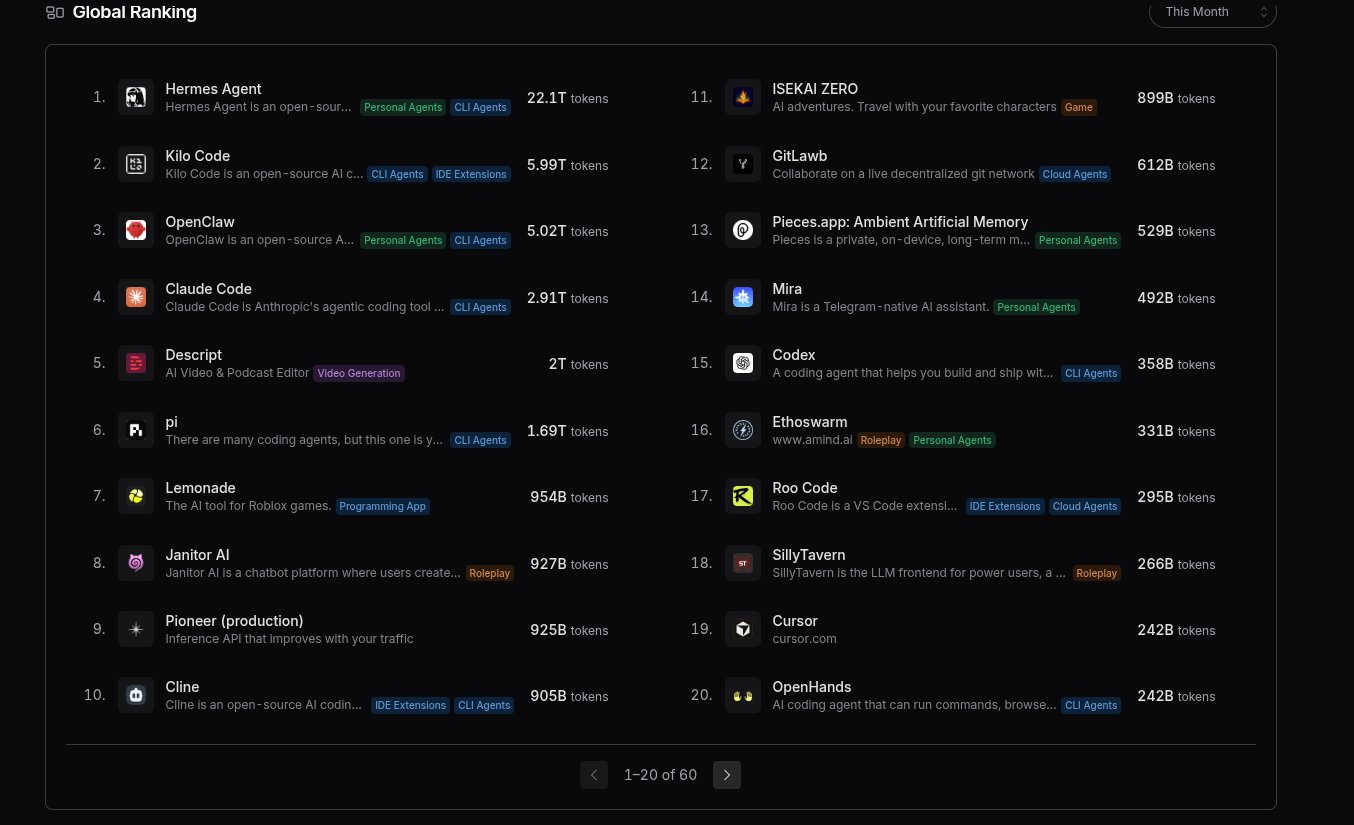Click Personal Agents tag on Pieces.app
This screenshot has width=1354, height=825.
pos(1078,240)
